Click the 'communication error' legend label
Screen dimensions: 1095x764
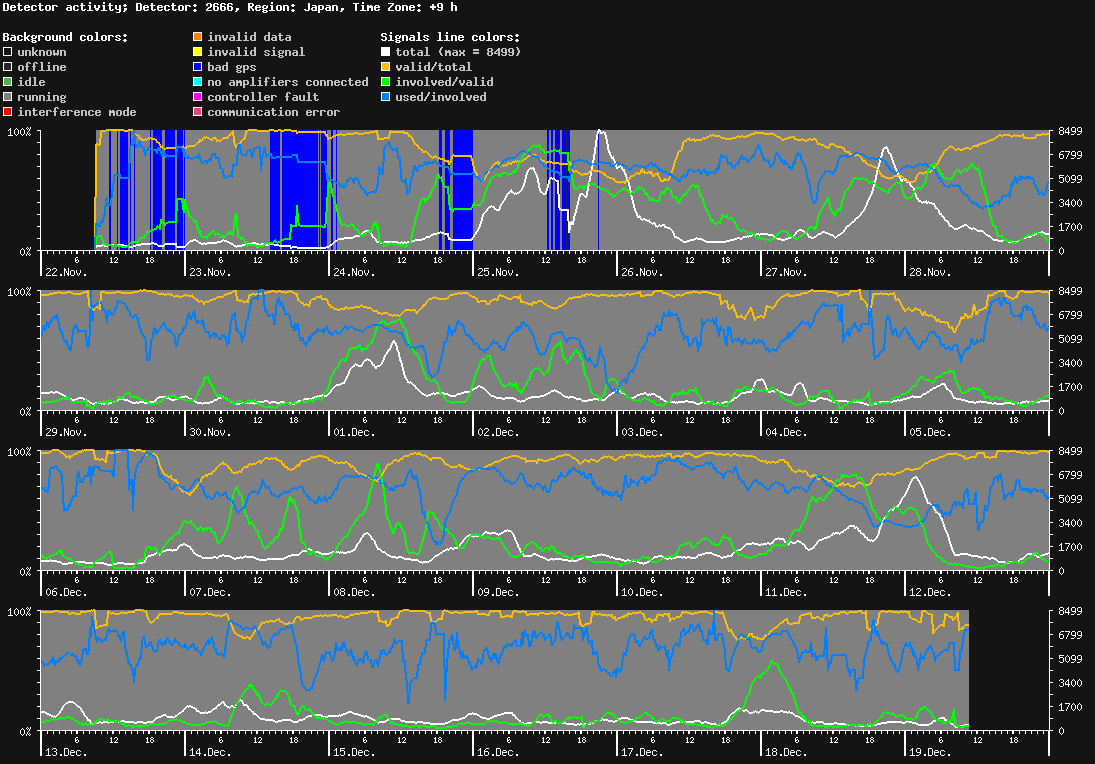(x=273, y=112)
